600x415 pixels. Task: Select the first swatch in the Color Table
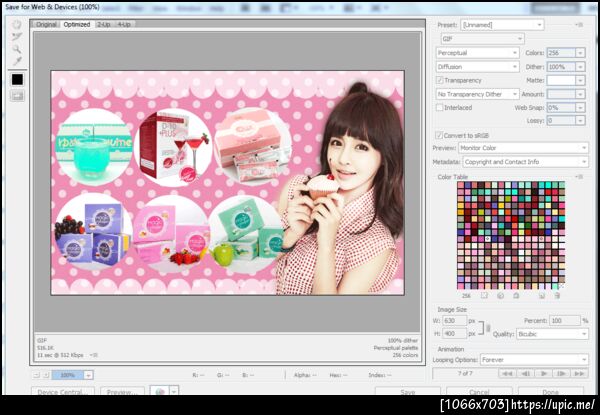coord(461,185)
